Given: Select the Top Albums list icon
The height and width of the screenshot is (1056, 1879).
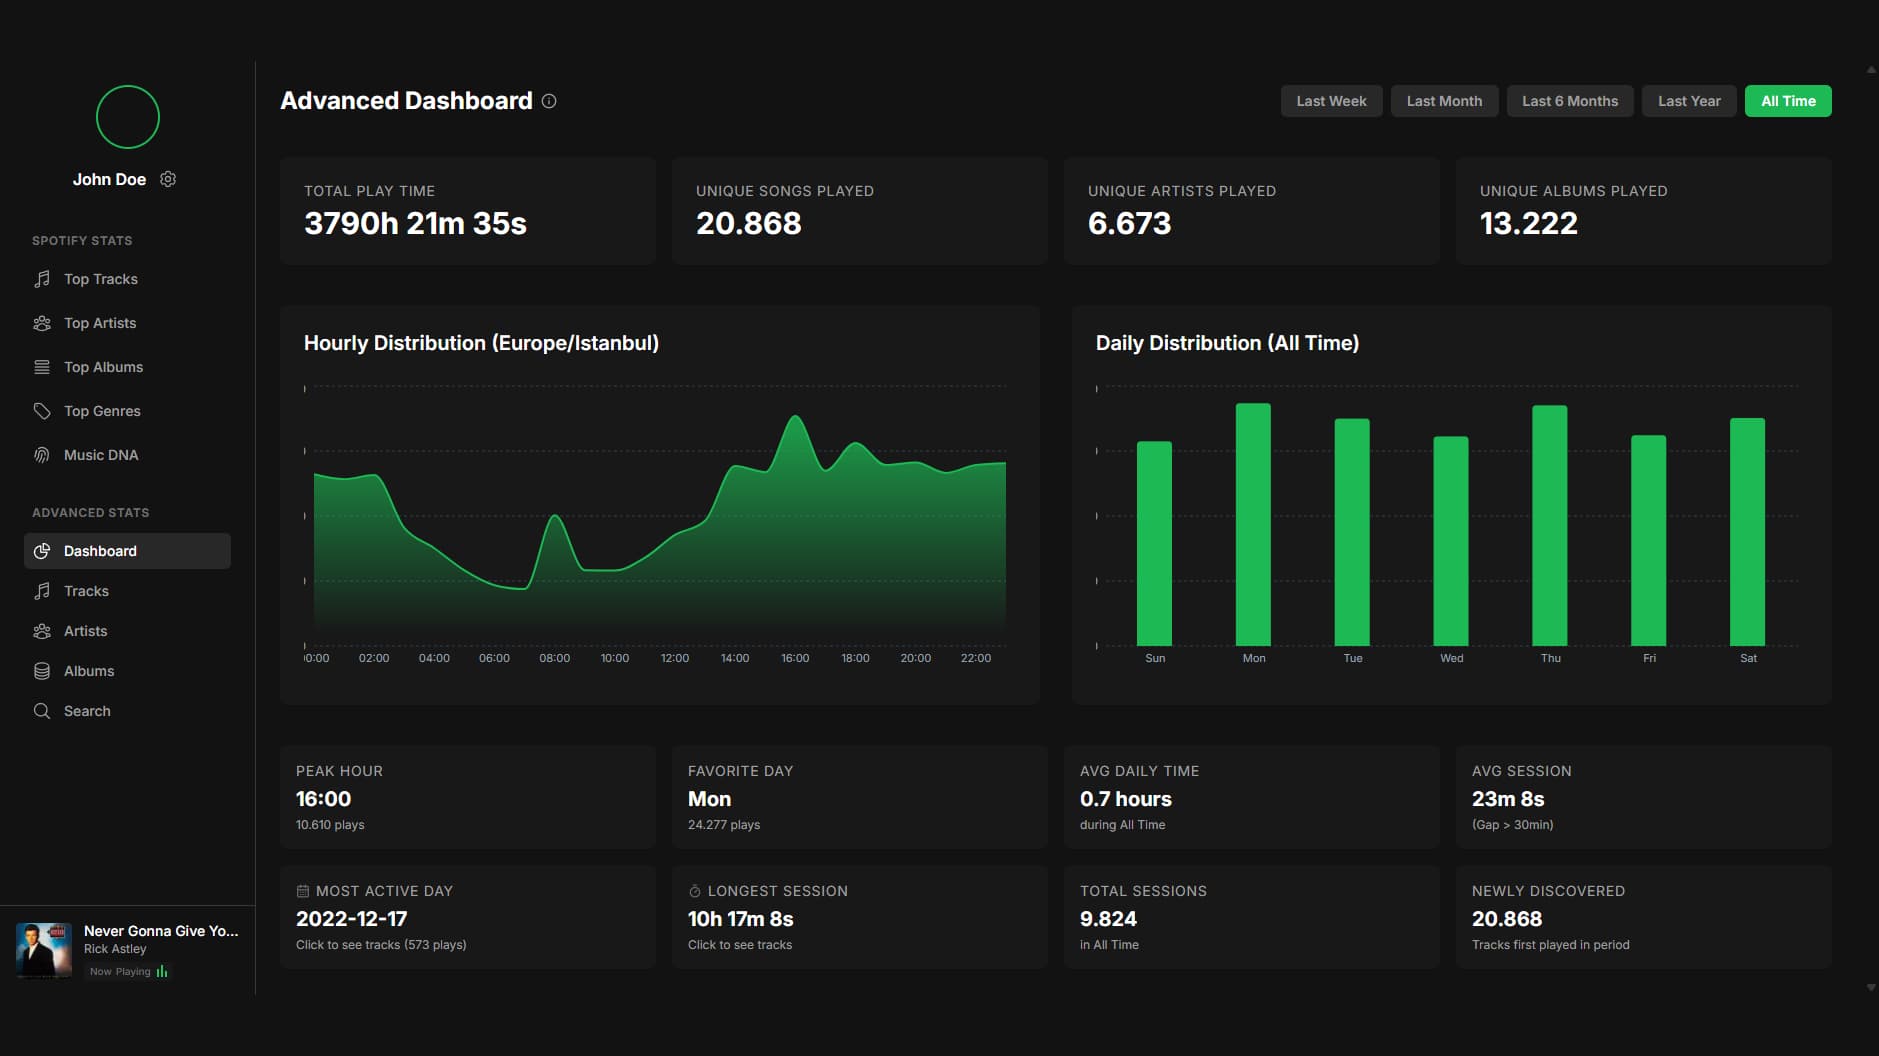Looking at the screenshot, I should 42,367.
